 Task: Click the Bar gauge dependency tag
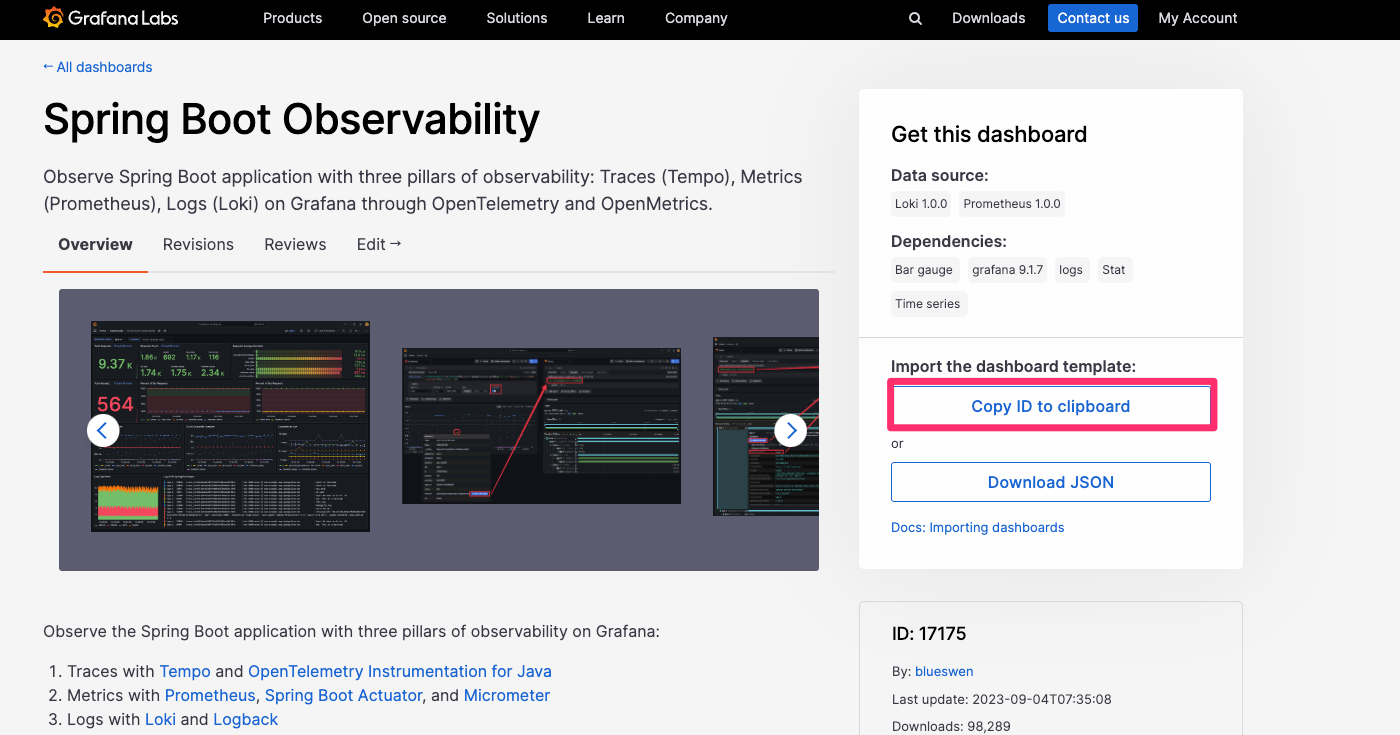(924, 270)
